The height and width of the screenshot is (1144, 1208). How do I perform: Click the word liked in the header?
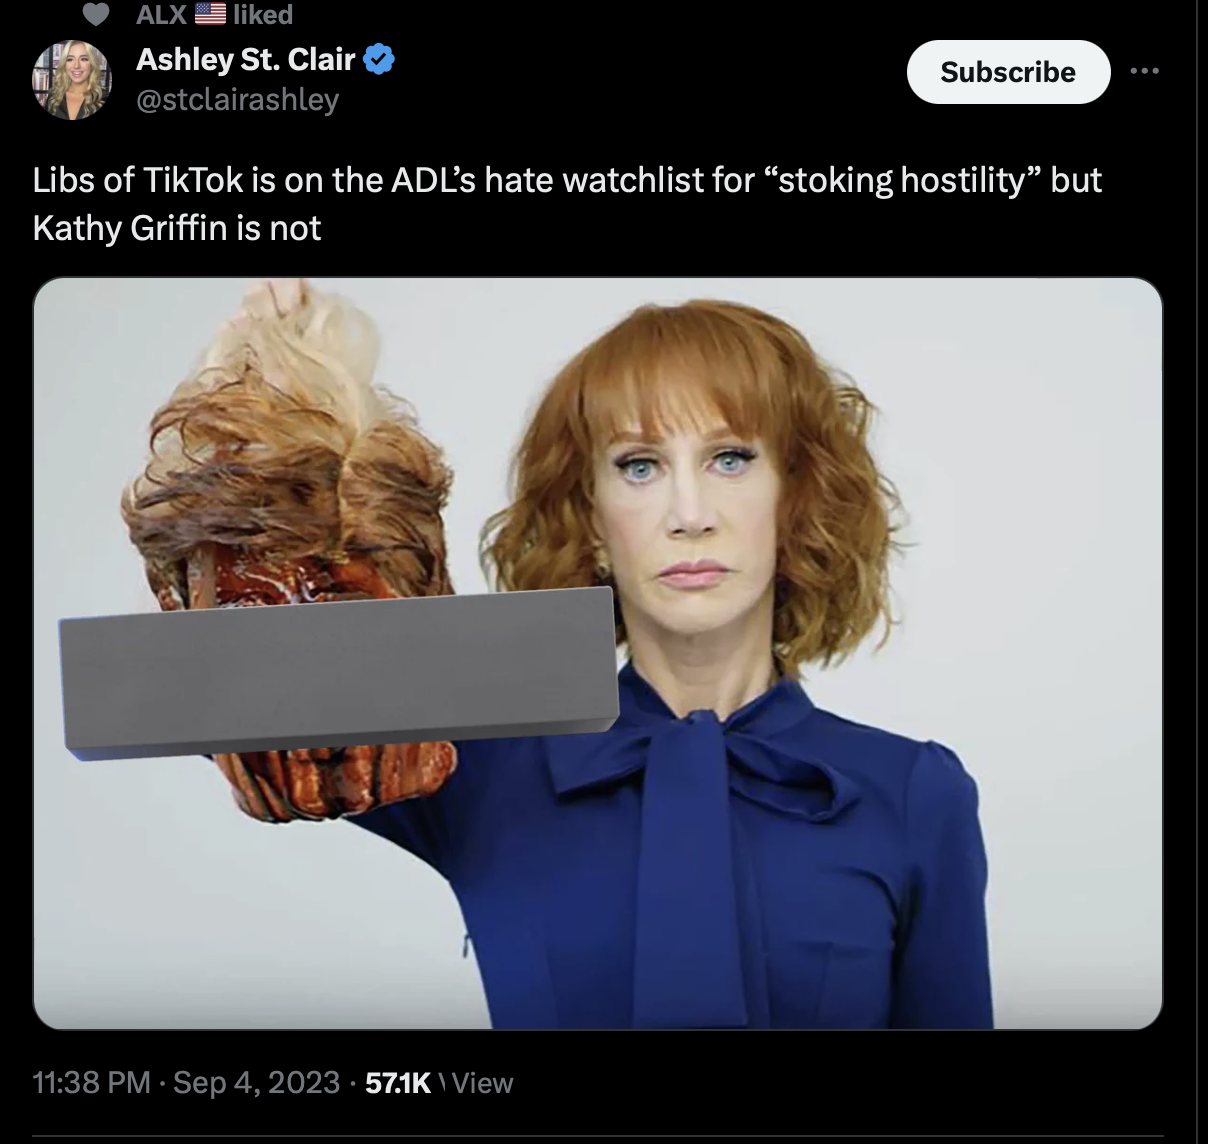pos(263,14)
